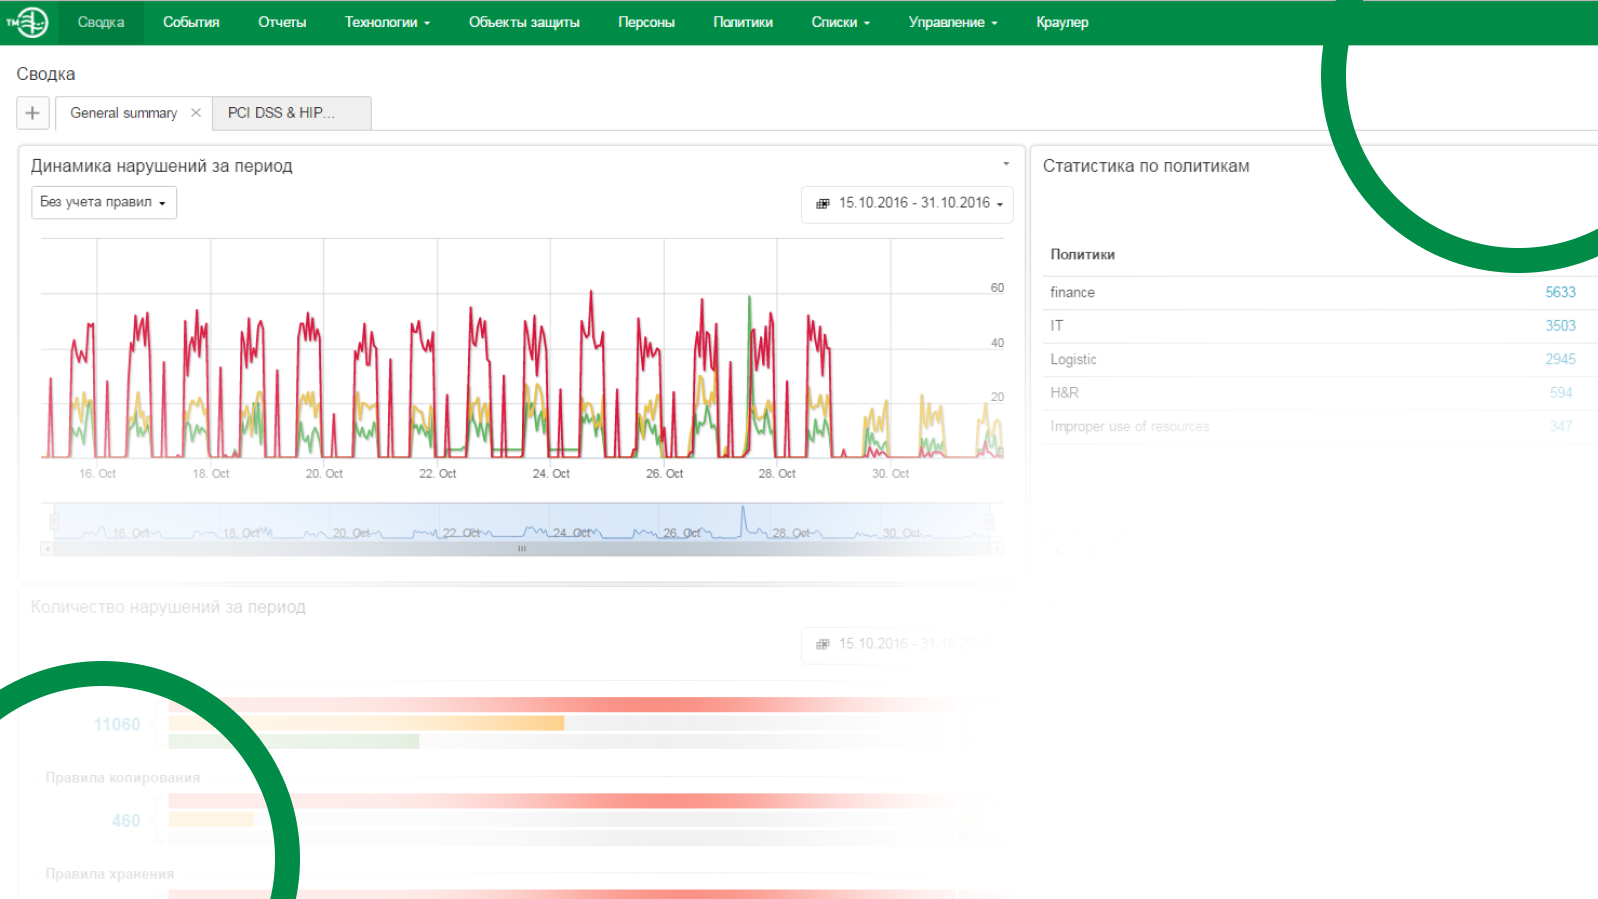Open the Без учета правил dropdown
This screenshot has width=1598, height=899.
104,202
